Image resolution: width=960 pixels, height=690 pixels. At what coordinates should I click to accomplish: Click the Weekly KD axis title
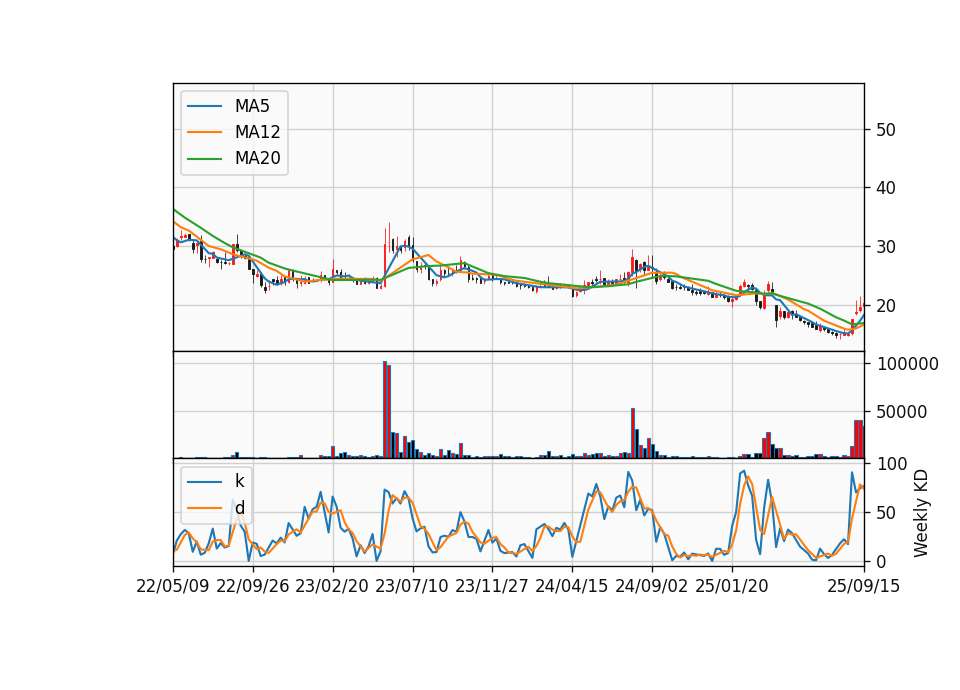click(921, 514)
